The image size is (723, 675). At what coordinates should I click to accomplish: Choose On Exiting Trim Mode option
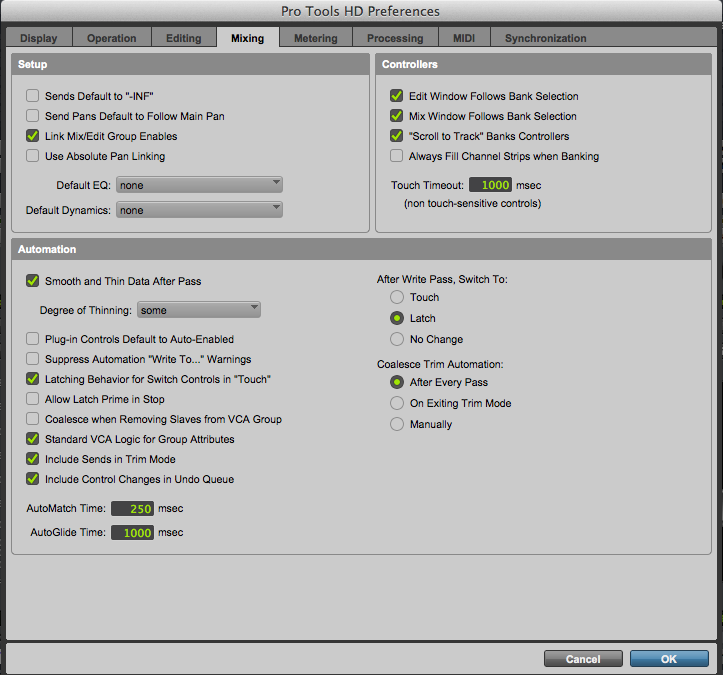[397, 403]
